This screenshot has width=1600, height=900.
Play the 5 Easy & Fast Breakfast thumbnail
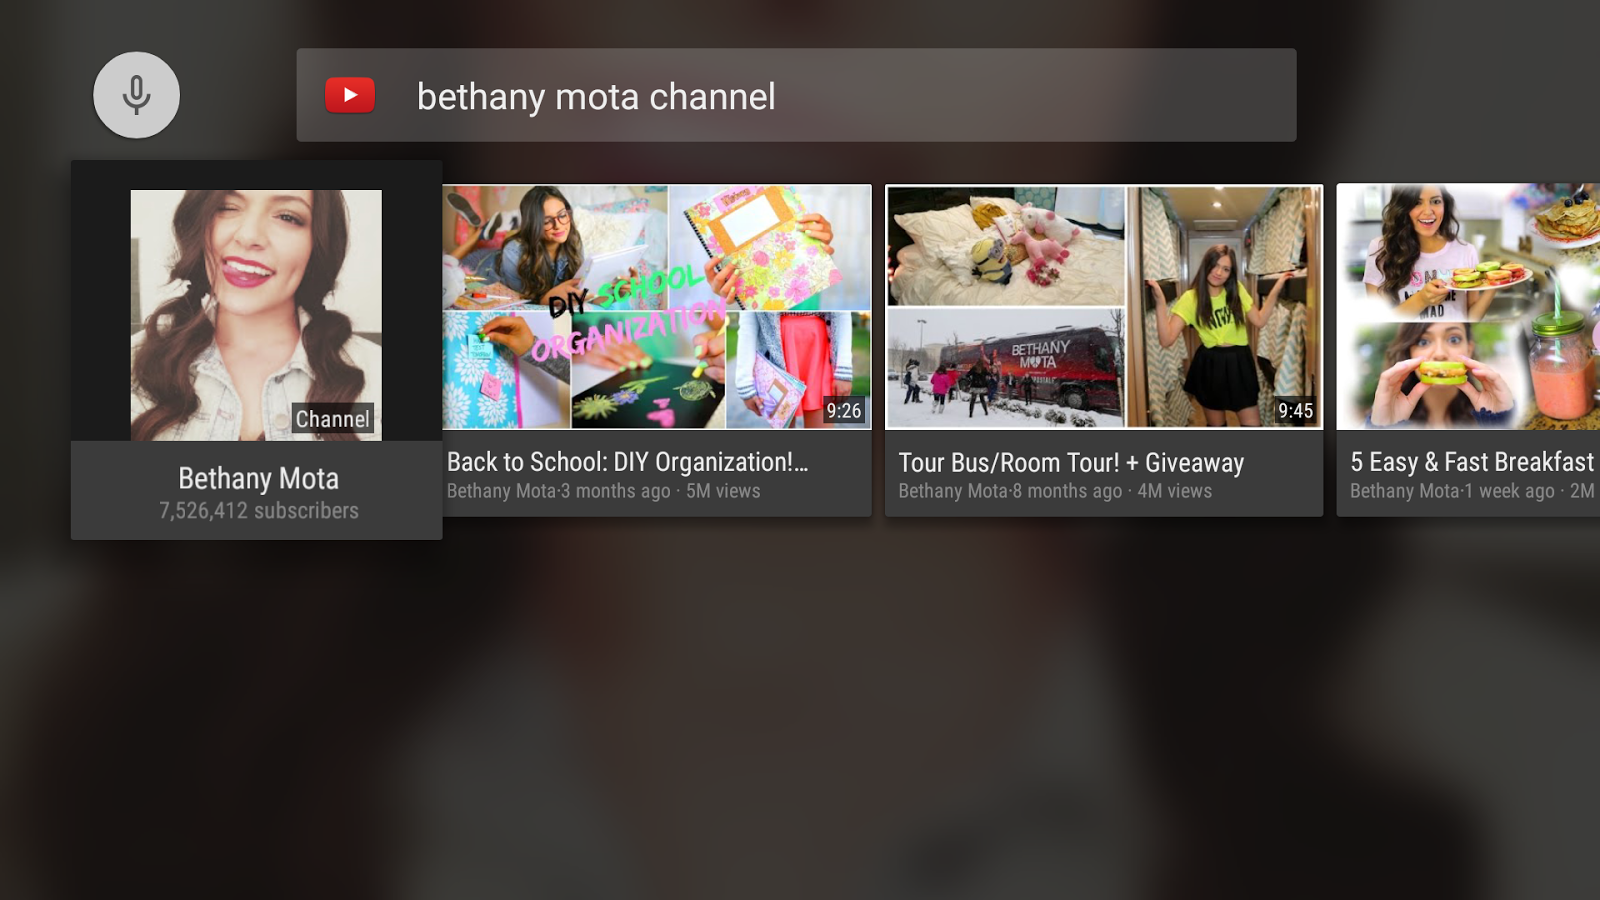[1468, 307]
